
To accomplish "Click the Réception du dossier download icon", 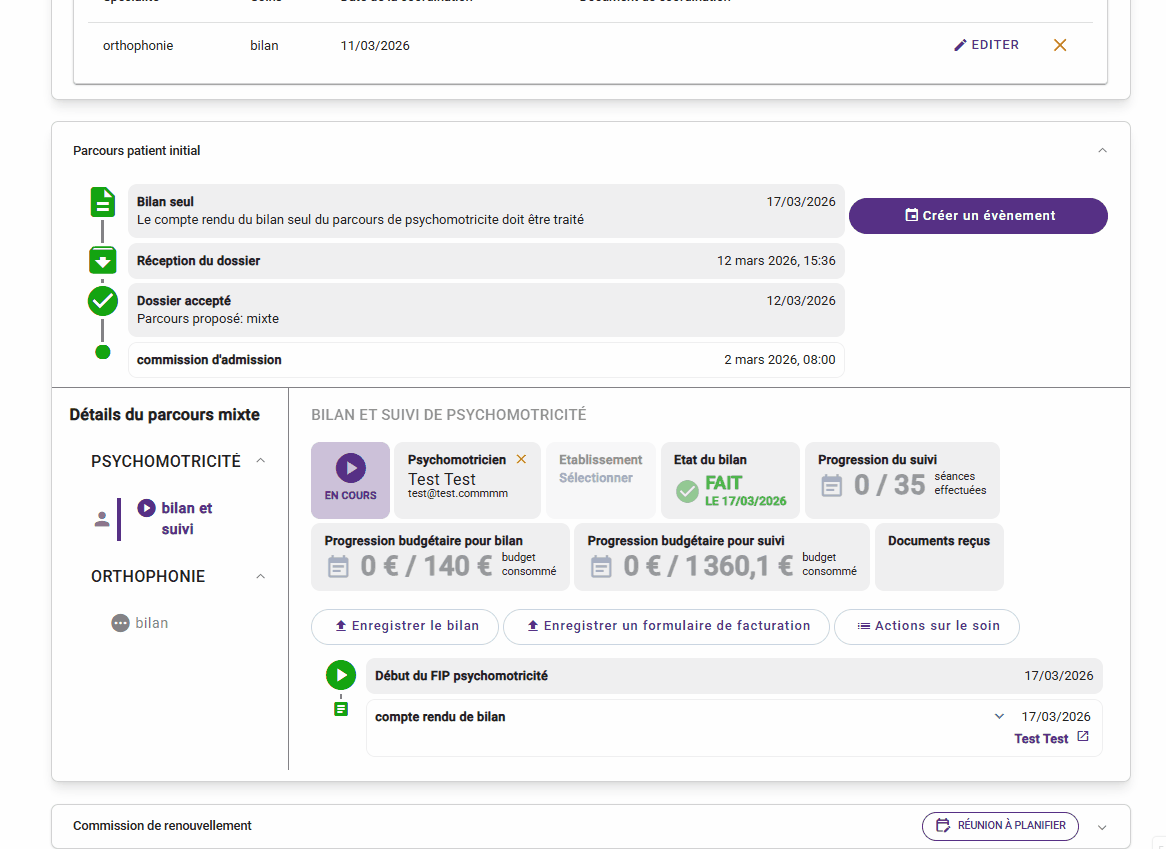I will point(102,261).
